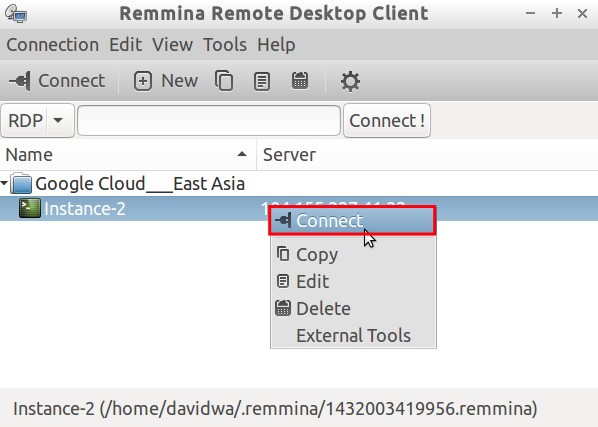Screen dimensions: 598x427
Task: Select the Instance-2 row name
Action: pos(85,209)
